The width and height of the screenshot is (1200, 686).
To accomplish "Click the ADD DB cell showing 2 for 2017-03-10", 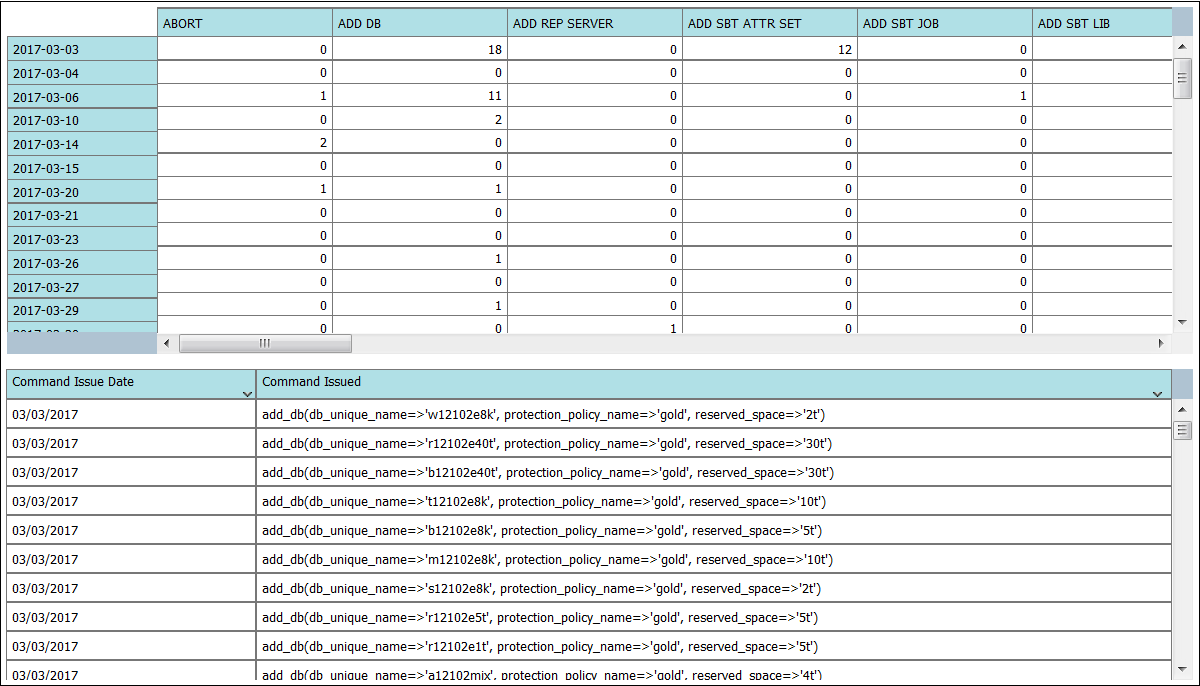I will pos(420,119).
